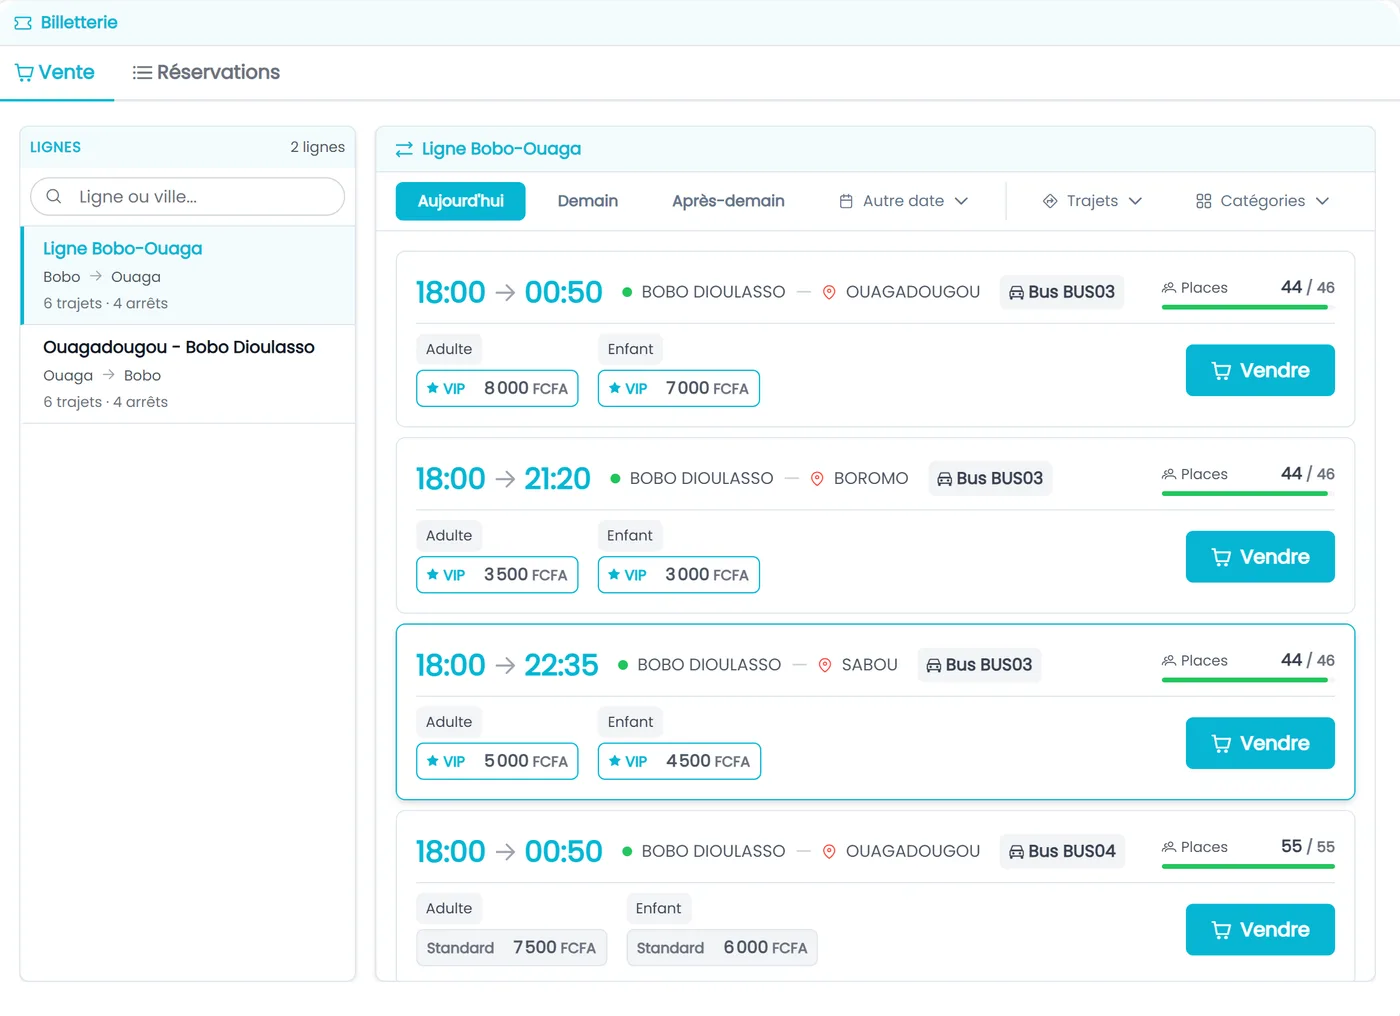Screen dimensions: 1400x1016
Task: Select the Après-demain date filter
Action: coord(728,201)
